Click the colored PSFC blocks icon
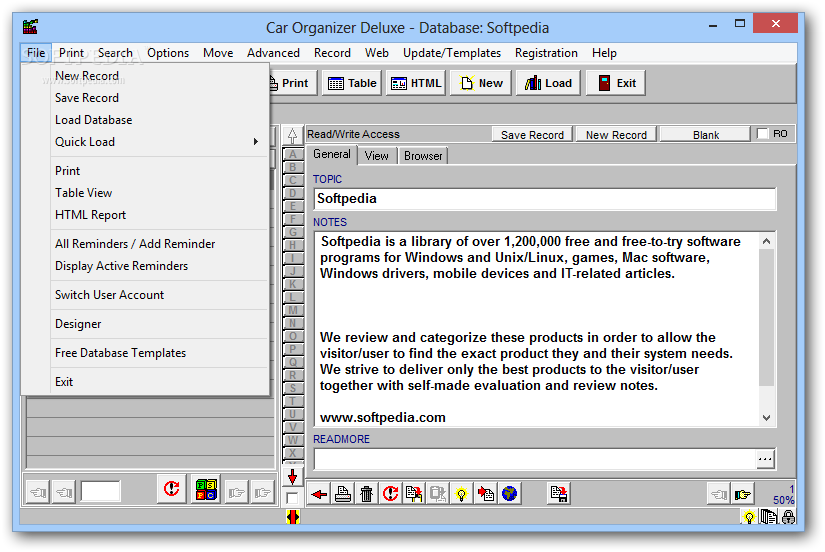 pos(206,490)
